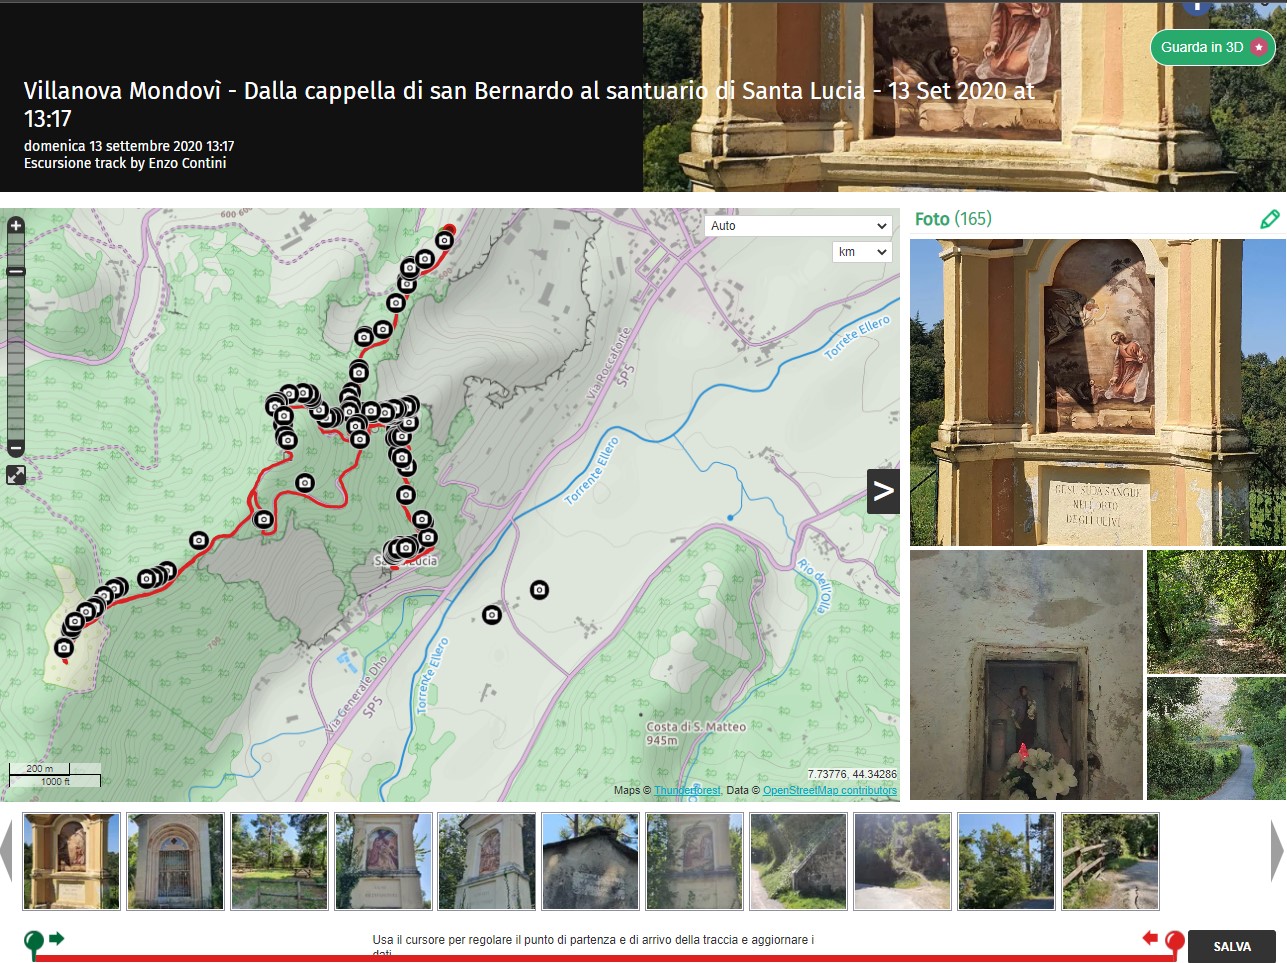Zoom in on the map
Screen dimensions: 1287x963
(x=16, y=226)
